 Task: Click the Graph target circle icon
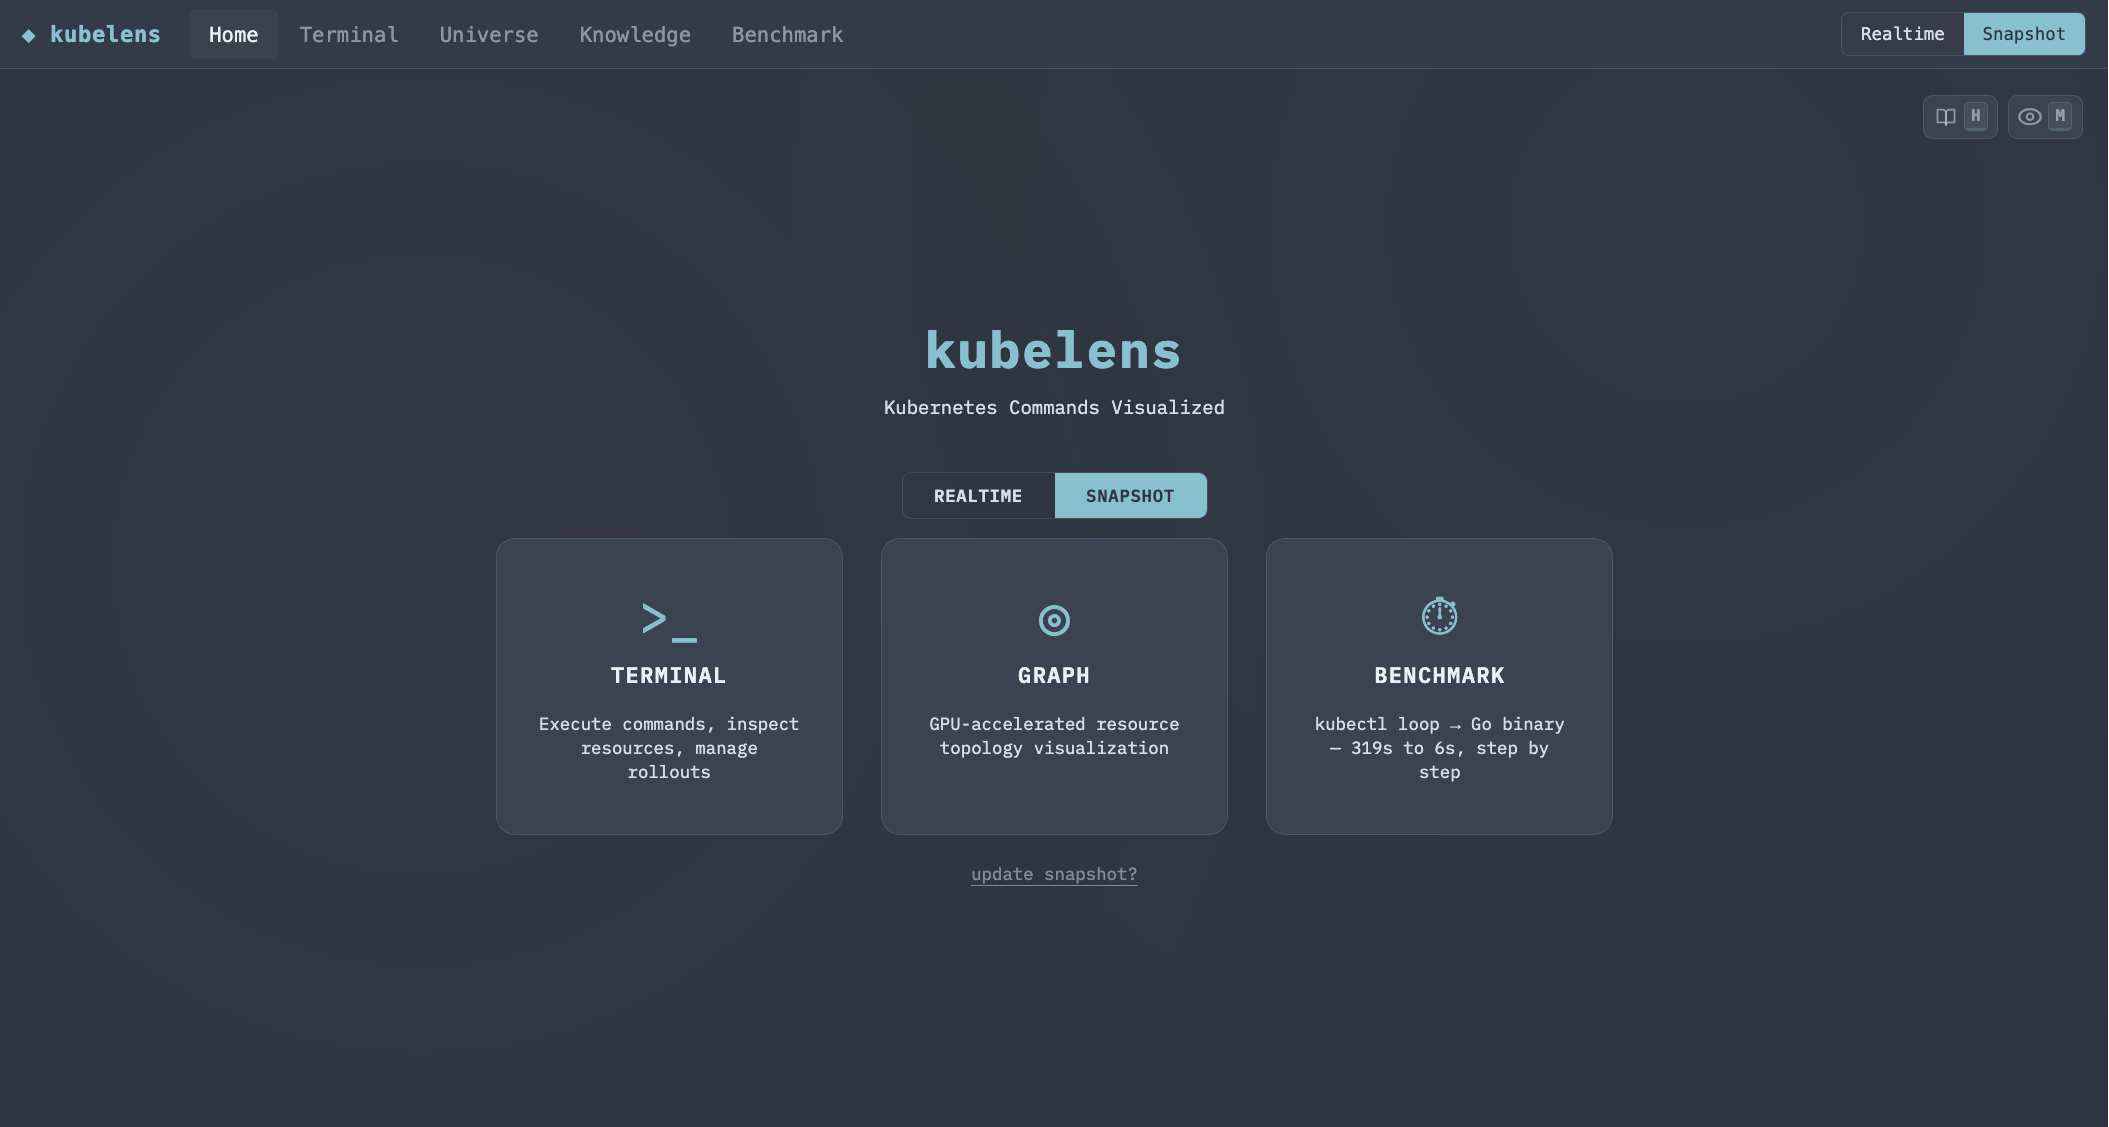1054,620
